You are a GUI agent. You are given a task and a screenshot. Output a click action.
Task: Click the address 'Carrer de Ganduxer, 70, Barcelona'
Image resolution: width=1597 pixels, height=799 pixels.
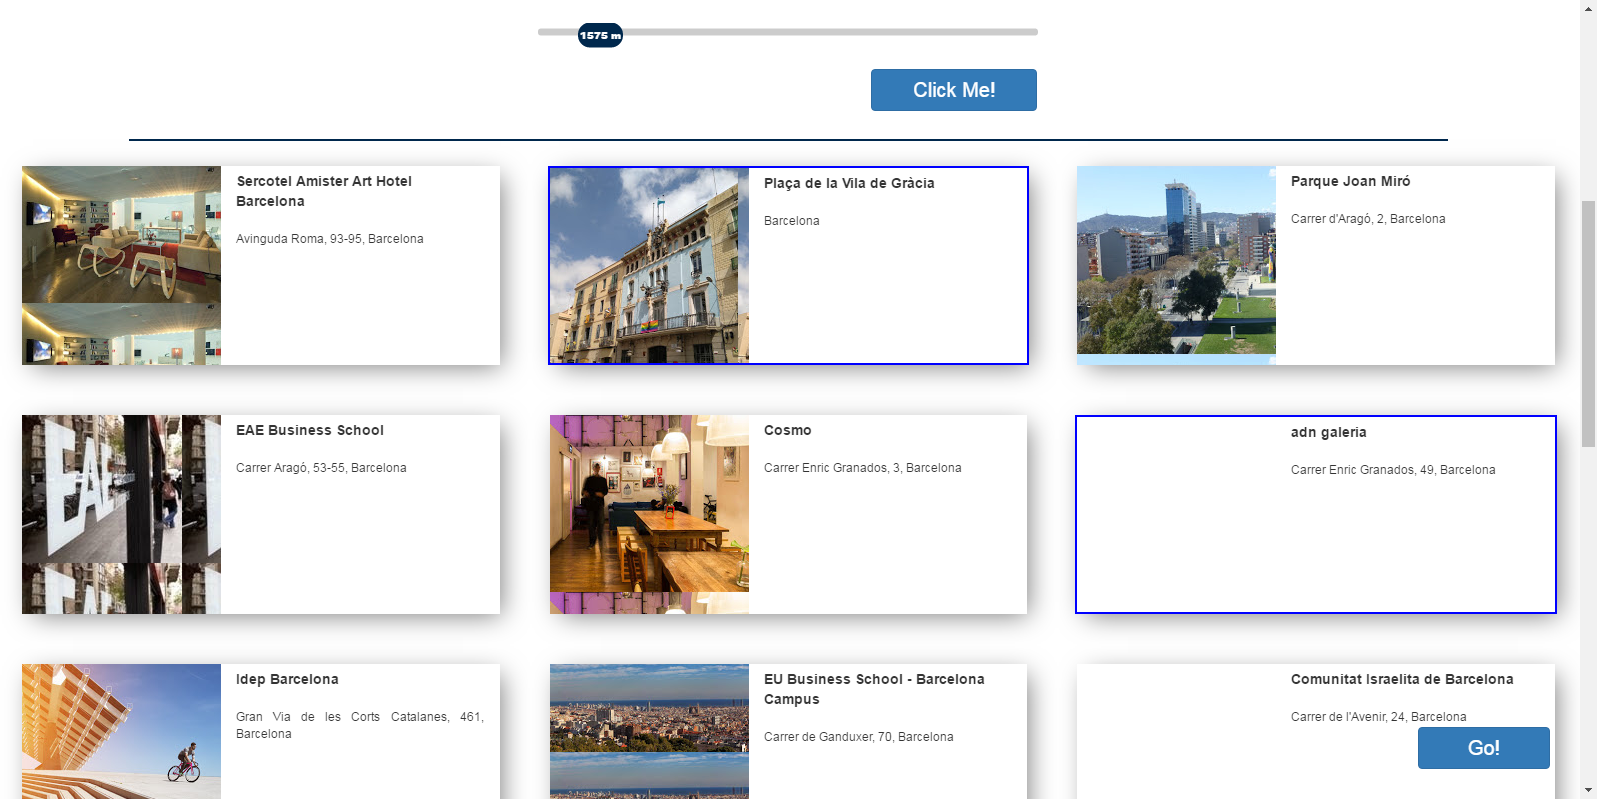point(859,737)
